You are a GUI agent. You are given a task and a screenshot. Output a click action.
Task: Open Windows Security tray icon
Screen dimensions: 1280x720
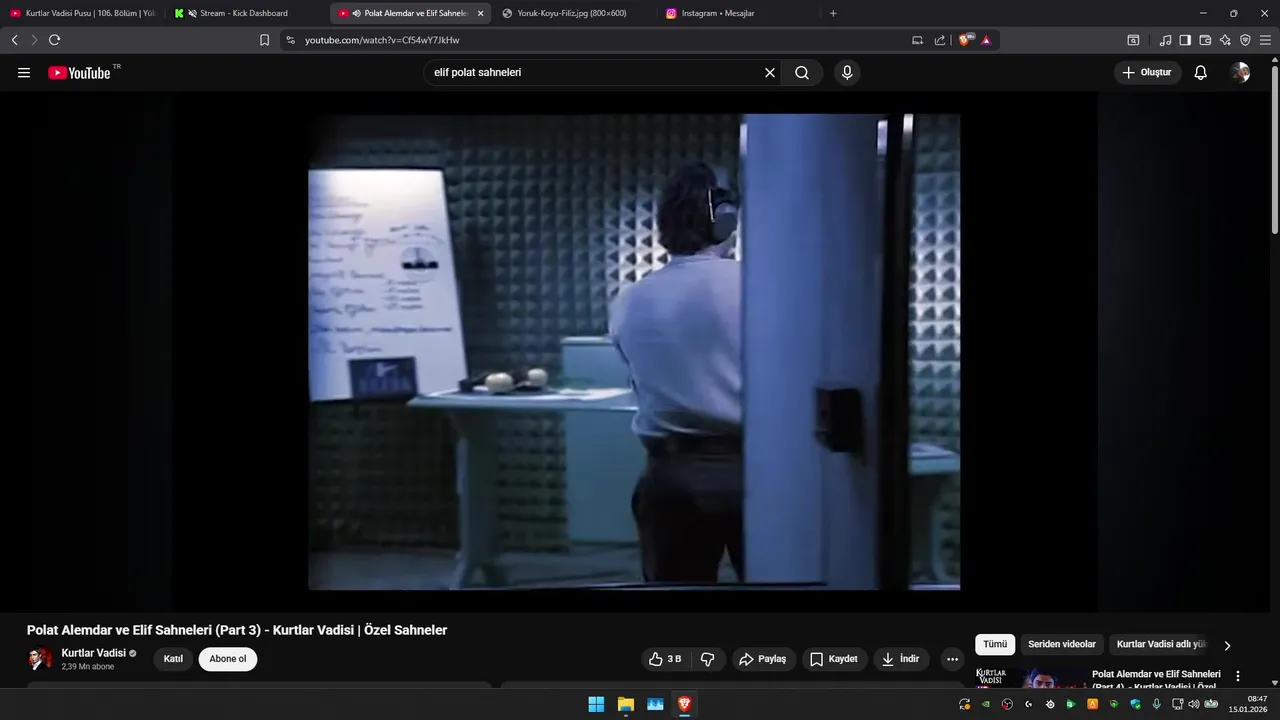[1136, 704]
